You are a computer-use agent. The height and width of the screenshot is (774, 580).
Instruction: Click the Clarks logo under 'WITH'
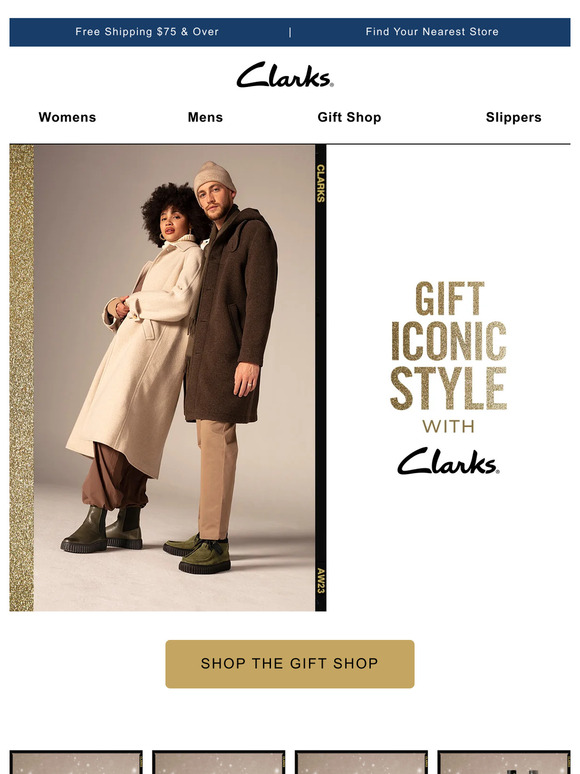click(448, 461)
